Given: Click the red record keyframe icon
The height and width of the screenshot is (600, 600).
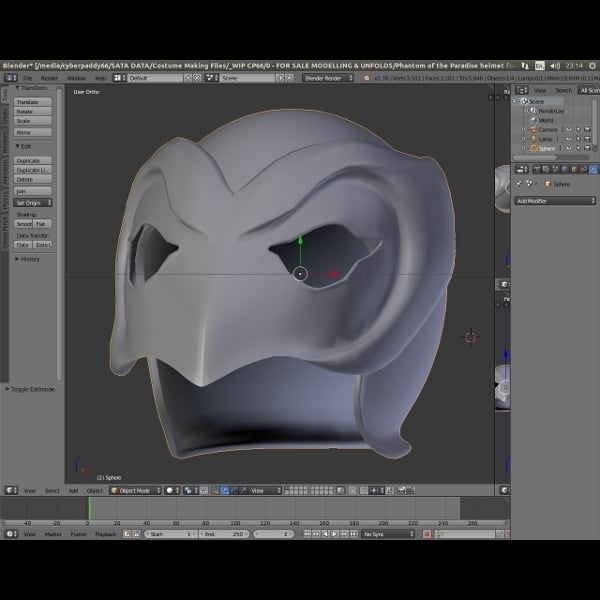Looking at the screenshot, I should (x=427, y=534).
